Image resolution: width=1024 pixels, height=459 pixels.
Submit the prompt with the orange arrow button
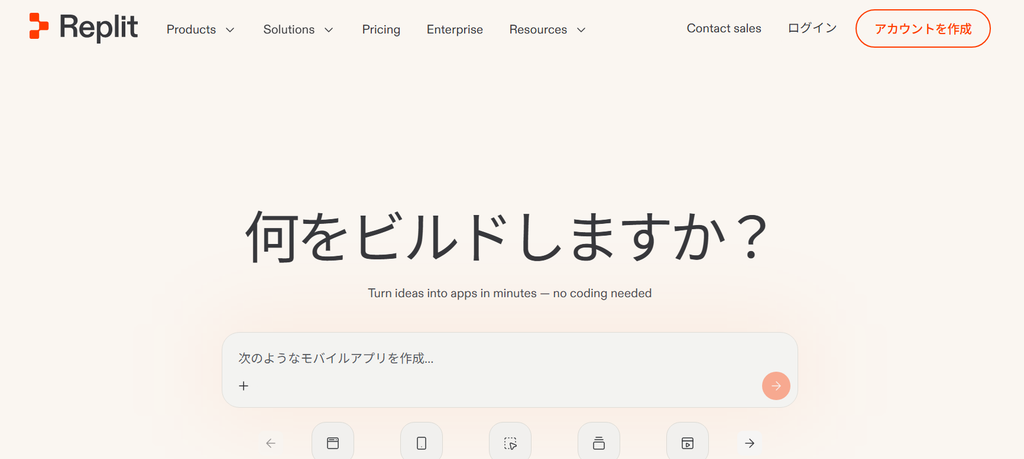click(x=776, y=386)
